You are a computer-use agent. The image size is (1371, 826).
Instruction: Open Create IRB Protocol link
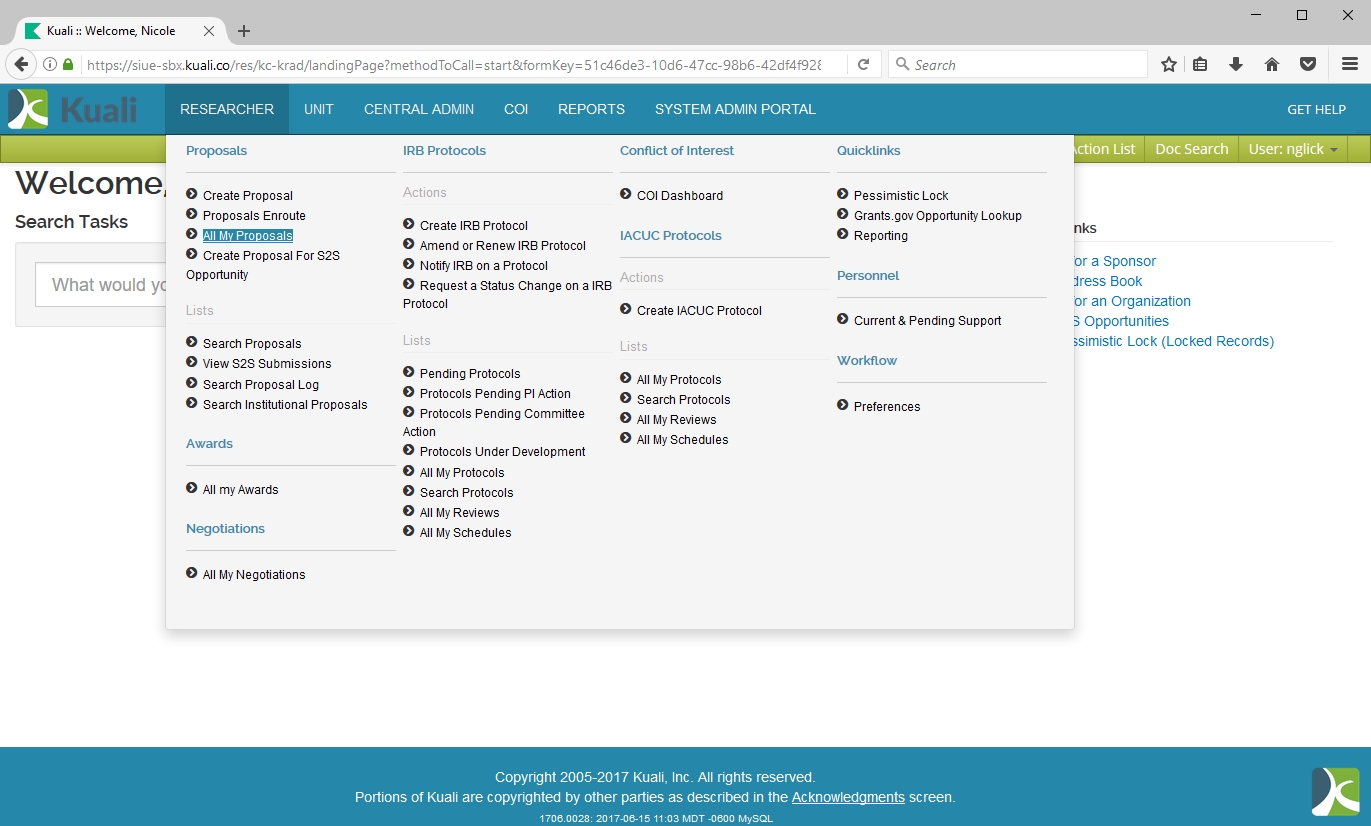pos(473,226)
